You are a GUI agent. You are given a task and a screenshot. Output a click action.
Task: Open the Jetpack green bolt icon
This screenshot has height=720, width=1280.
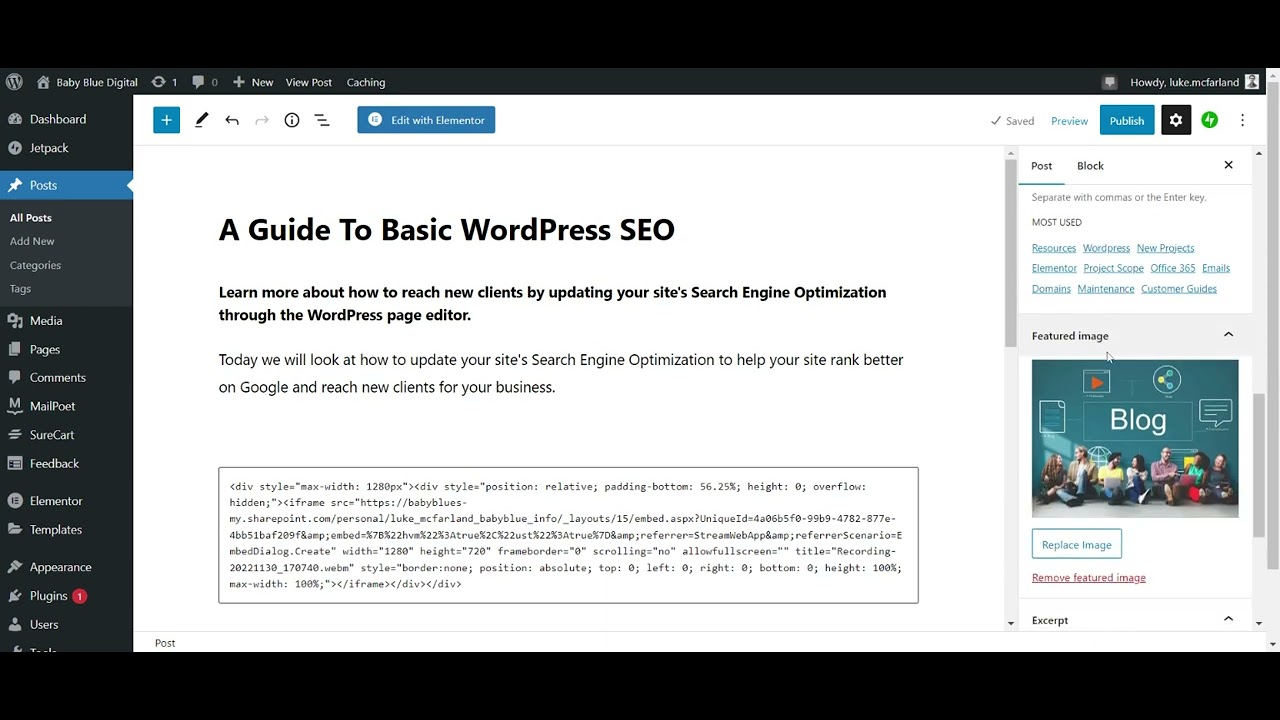[x=1210, y=120]
